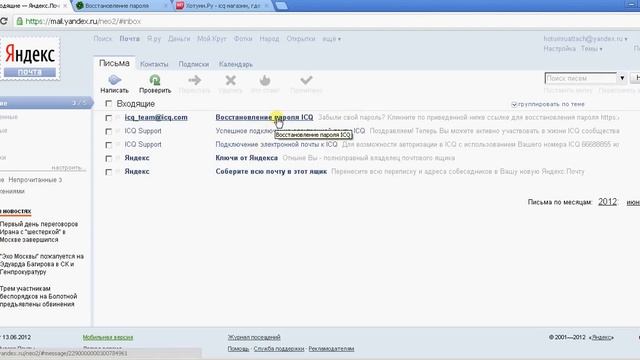Open the account email dropdown
The width and height of the screenshot is (640, 360).
pos(585,38)
